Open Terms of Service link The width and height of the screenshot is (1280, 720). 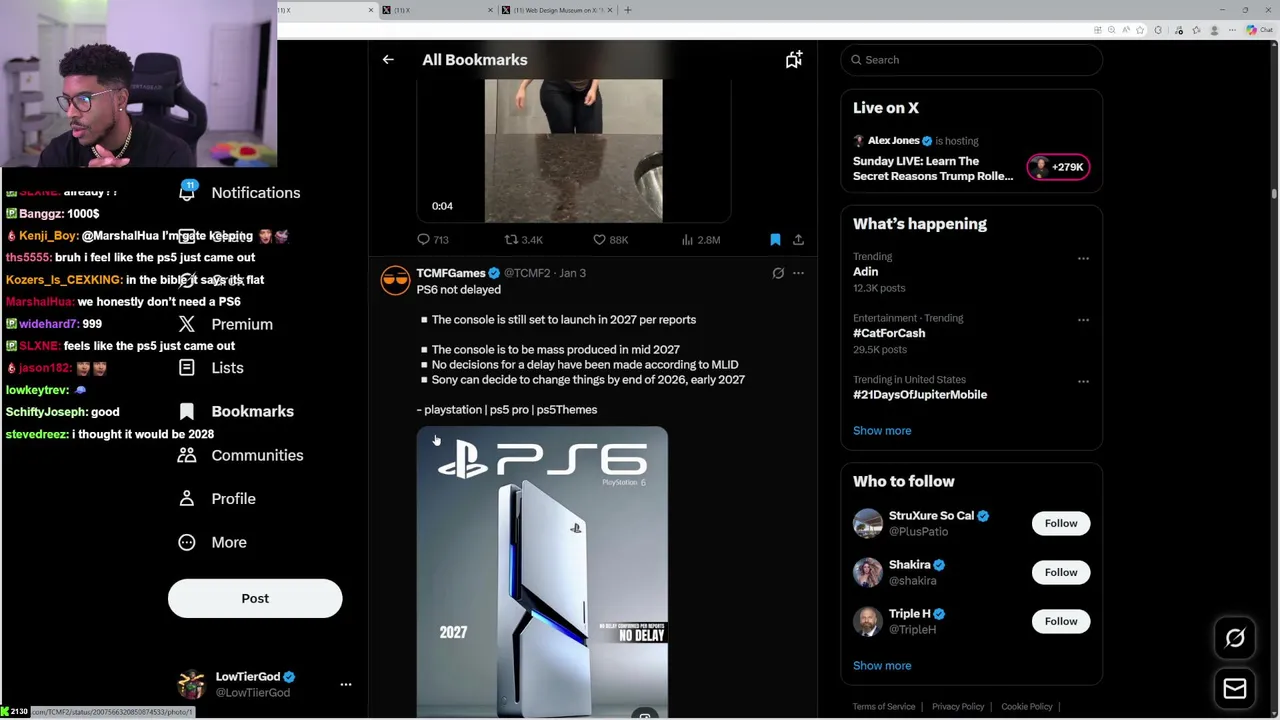point(884,707)
